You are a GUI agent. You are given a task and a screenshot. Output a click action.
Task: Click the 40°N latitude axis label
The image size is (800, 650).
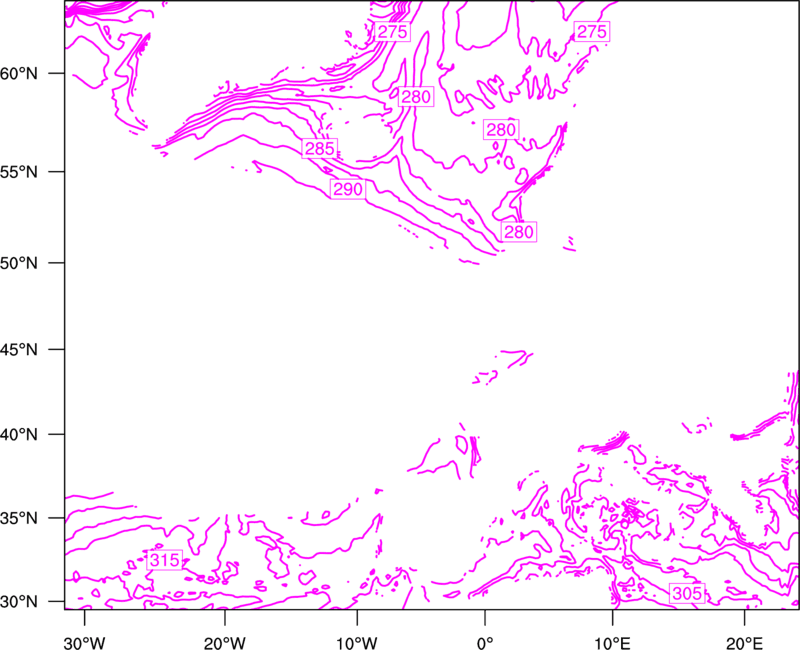click(19, 435)
